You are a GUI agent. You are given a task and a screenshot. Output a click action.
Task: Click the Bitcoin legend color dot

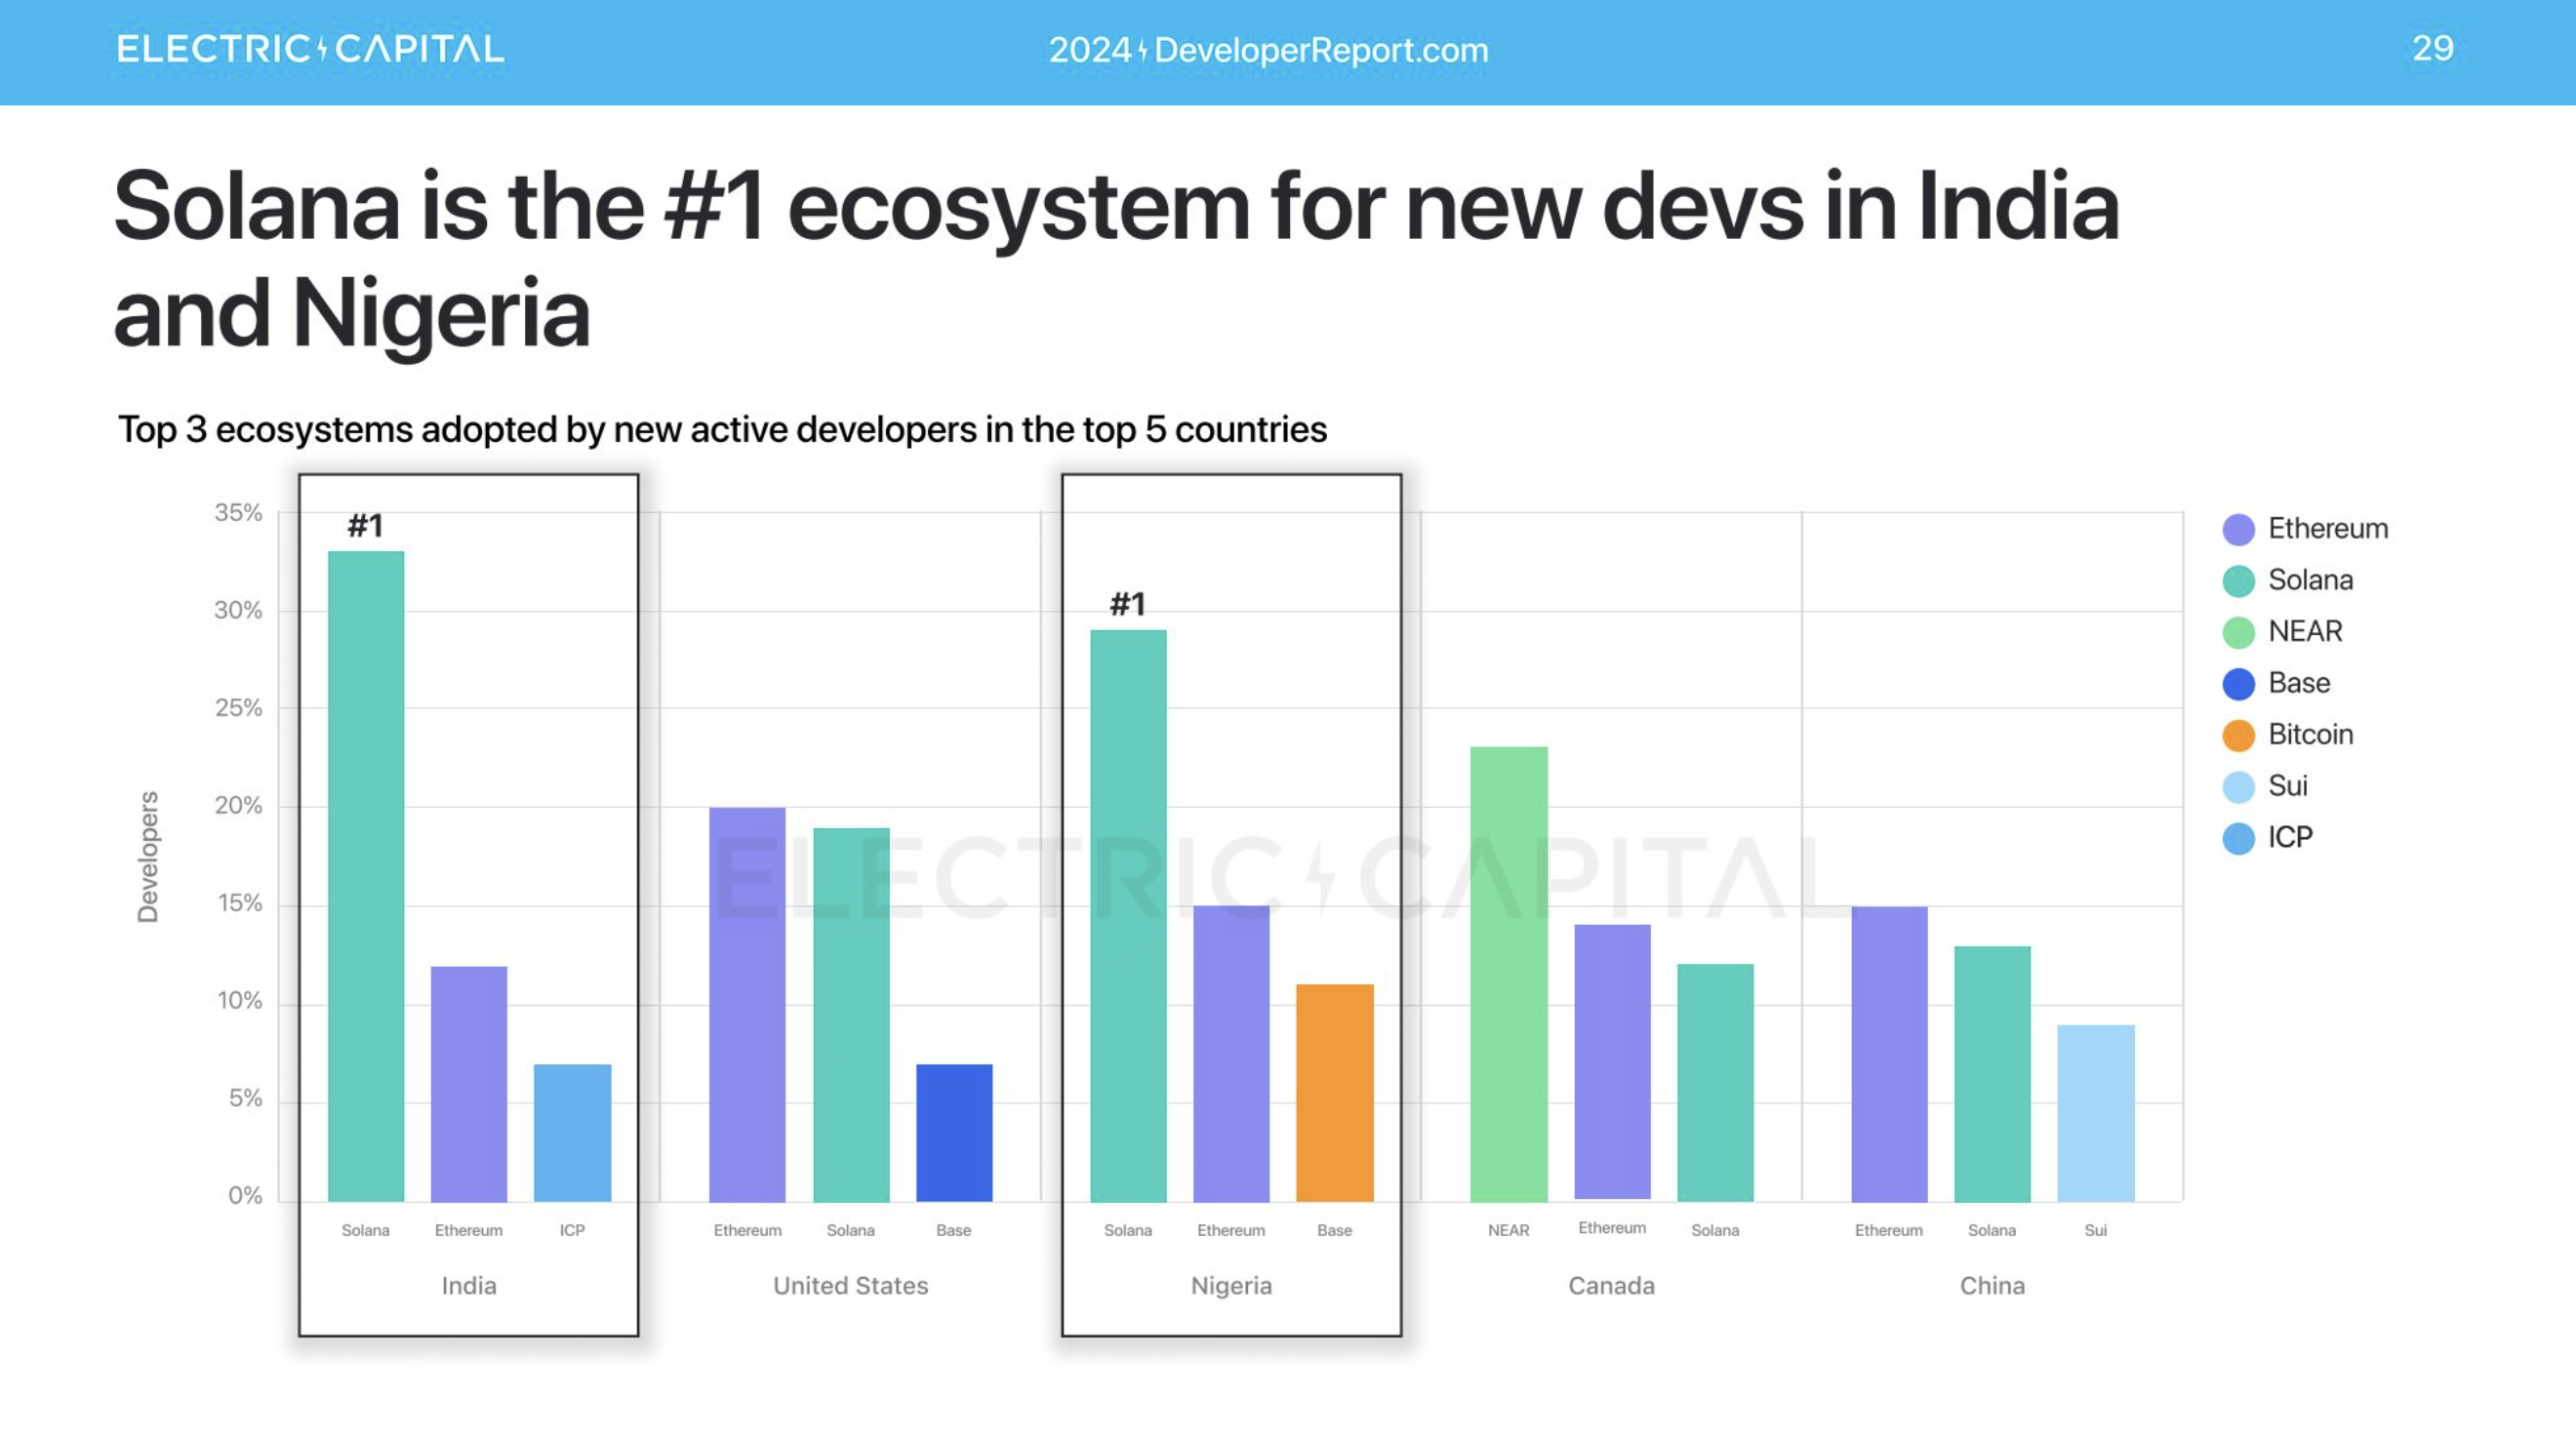pos(2238,735)
